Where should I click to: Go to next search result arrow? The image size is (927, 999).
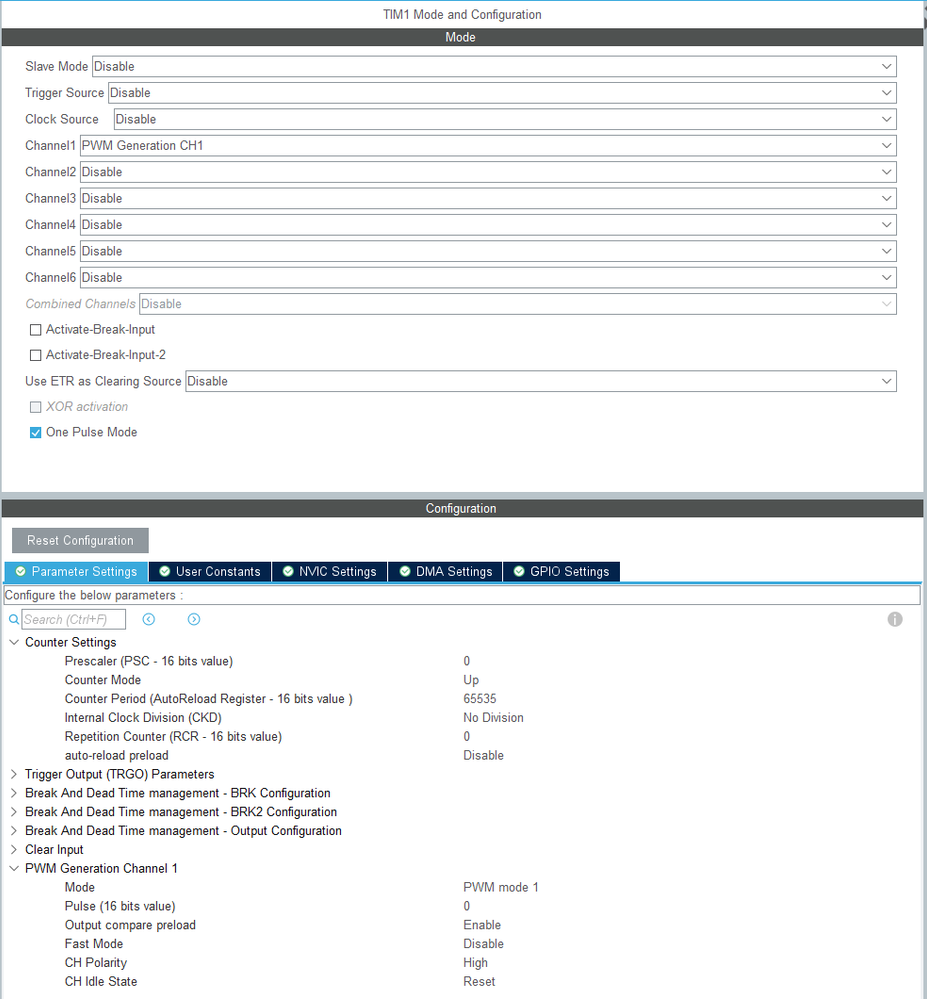[194, 619]
